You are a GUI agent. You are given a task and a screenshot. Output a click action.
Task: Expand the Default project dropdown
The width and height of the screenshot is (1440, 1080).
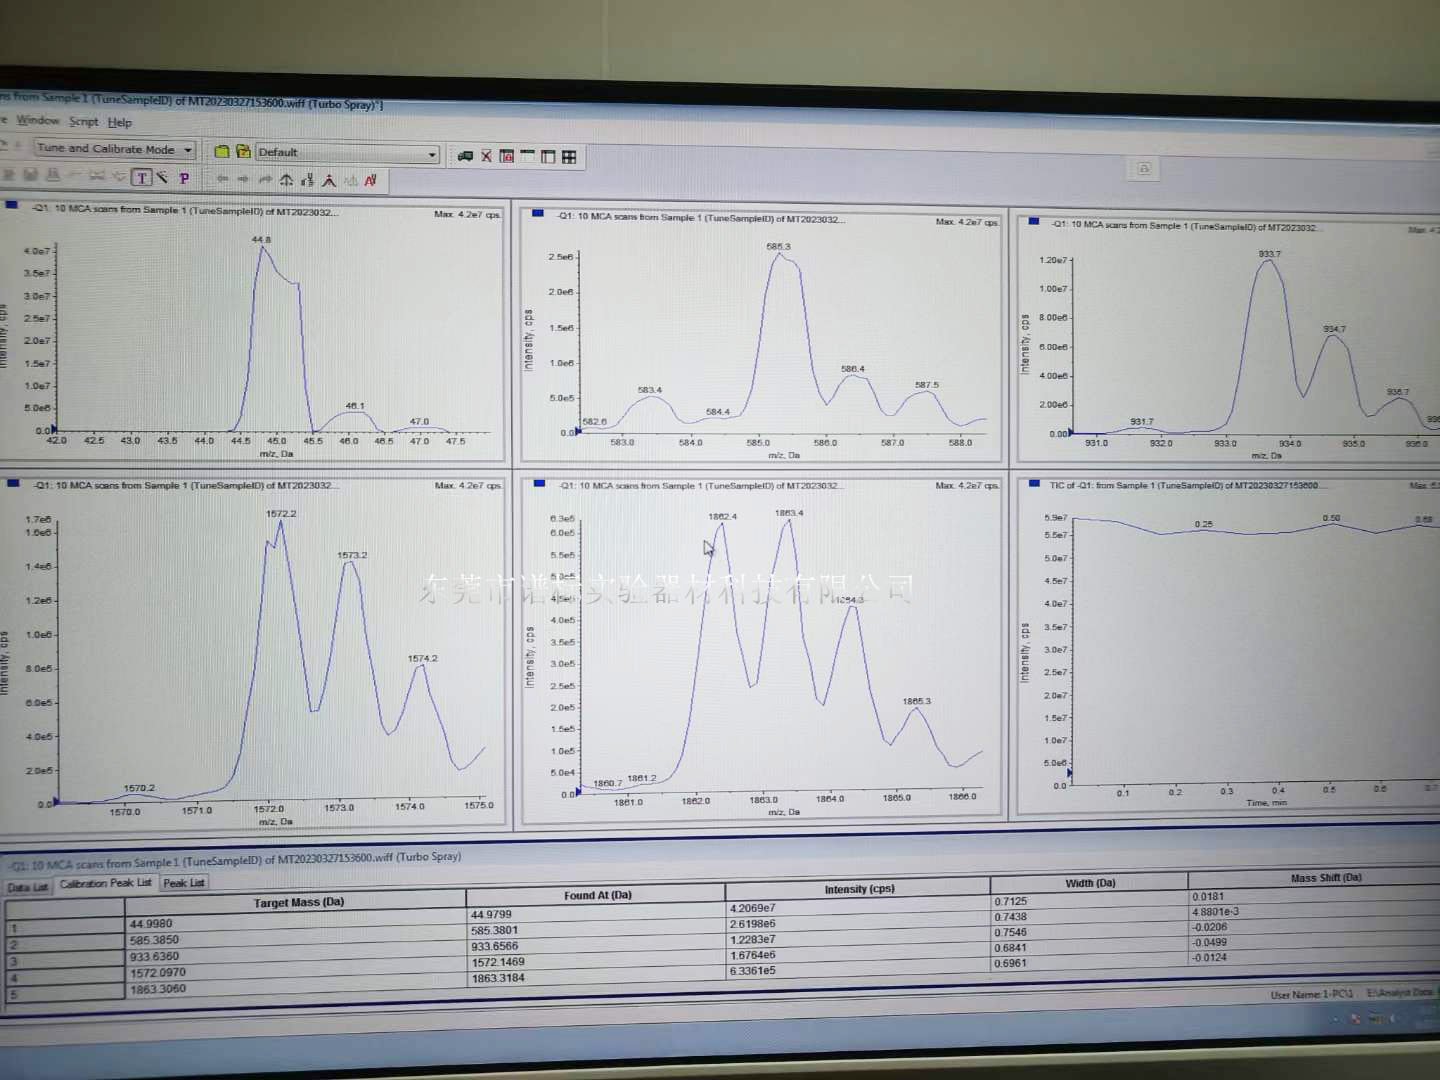tap(432, 154)
